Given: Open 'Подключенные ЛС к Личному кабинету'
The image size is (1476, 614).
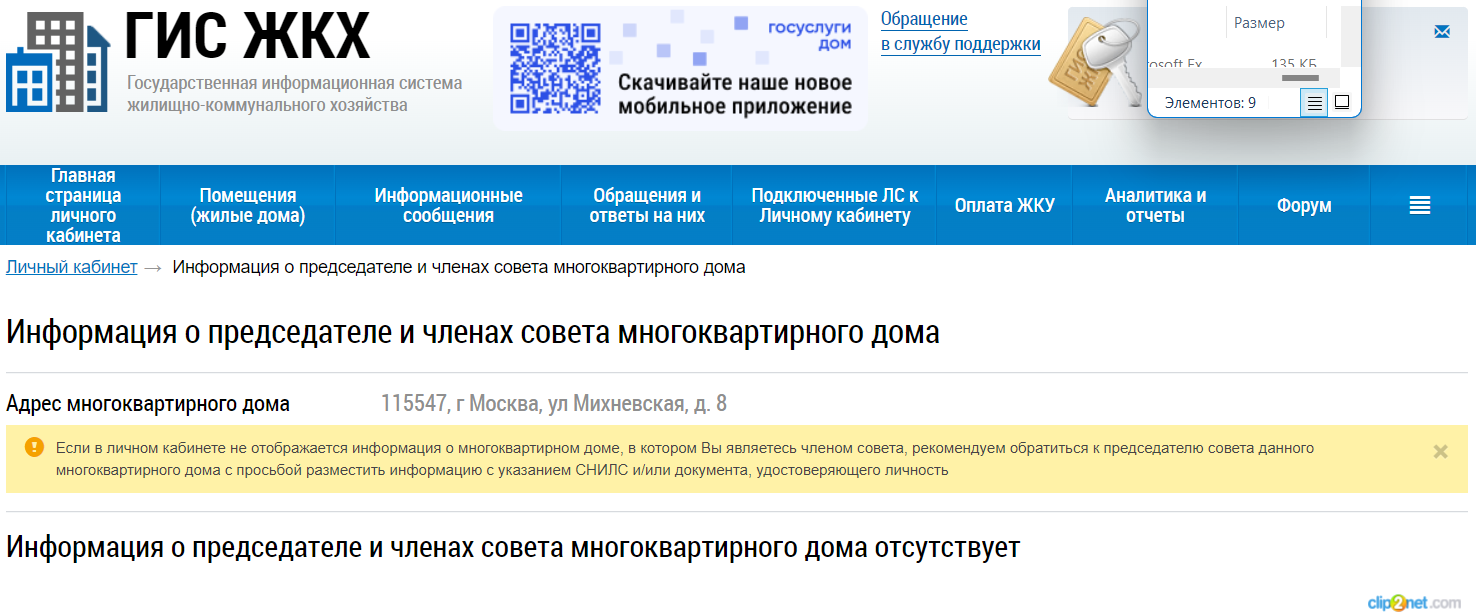Looking at the screenshot, I should (834, 205).
